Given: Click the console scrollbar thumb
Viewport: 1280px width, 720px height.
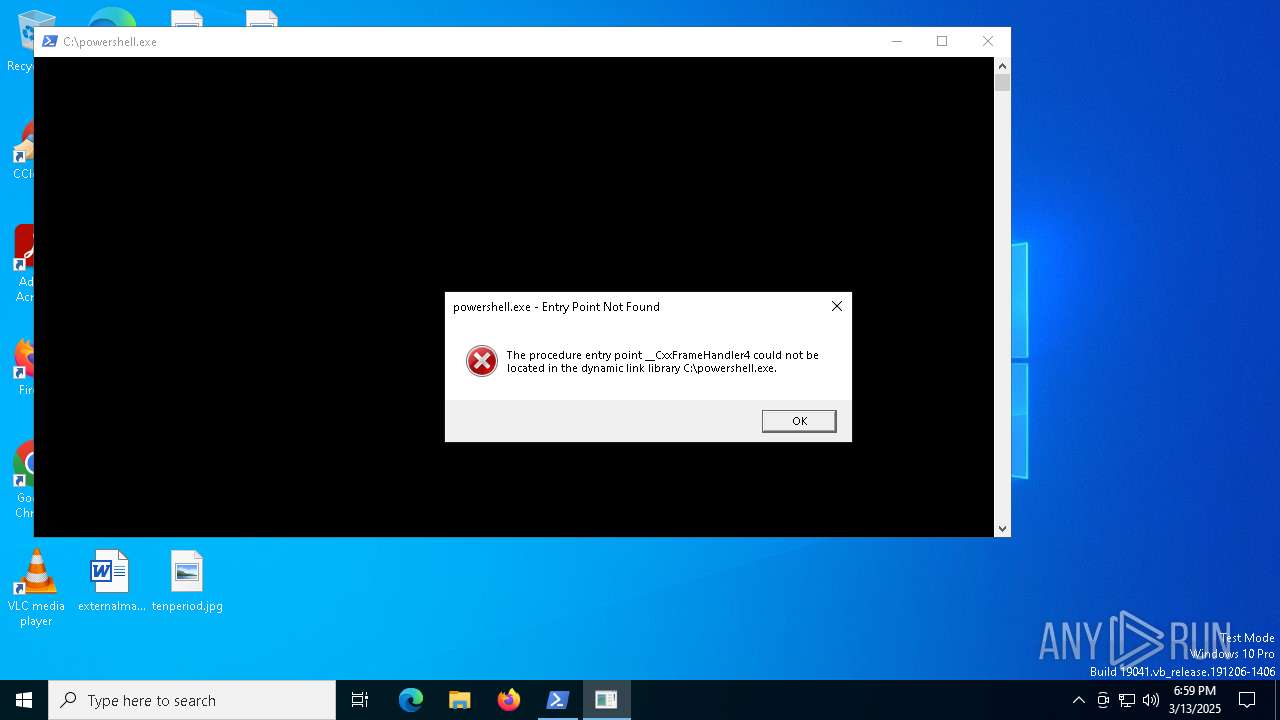Looking at the screenshot, I should coord(1002,83).
